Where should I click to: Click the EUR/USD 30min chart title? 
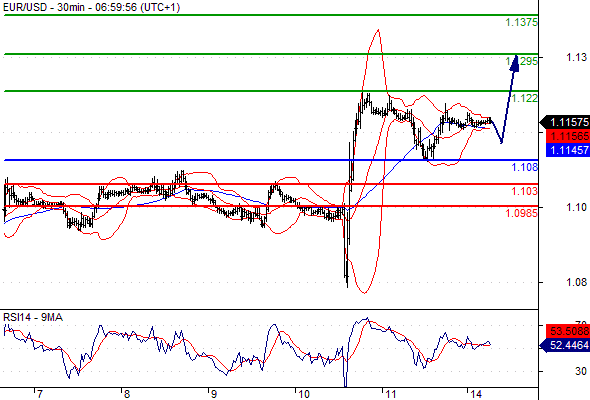pyautogui.click(x=91, y=7)
